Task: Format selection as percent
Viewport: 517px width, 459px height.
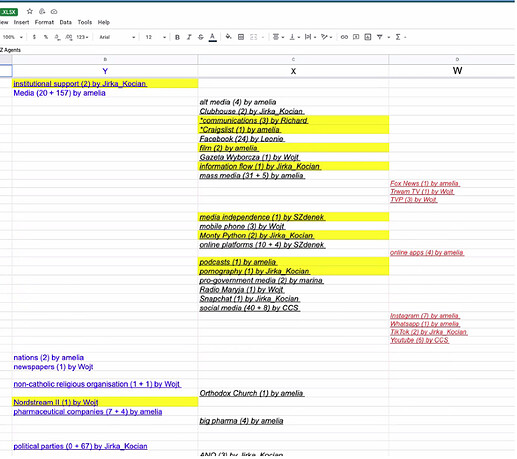Action: coord(46,37)
